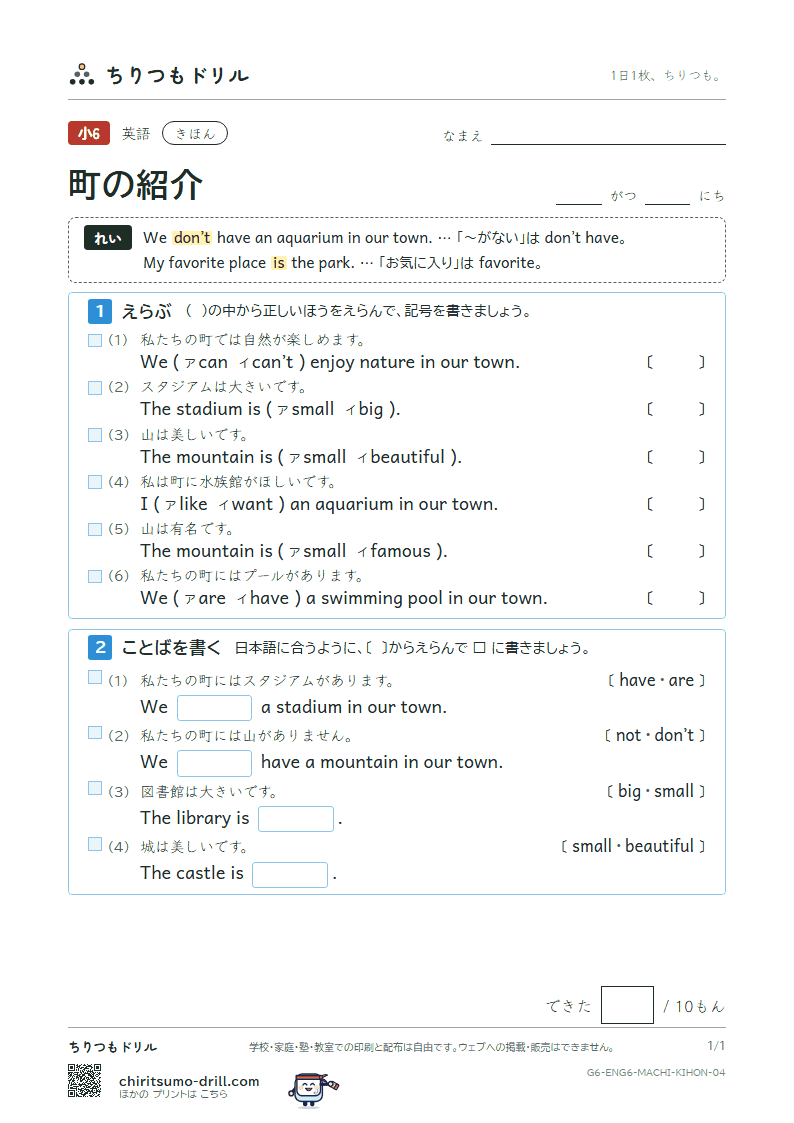Click option ア can in question (1)
Viewport: 794px width, 1123px height.
(206, 363)
